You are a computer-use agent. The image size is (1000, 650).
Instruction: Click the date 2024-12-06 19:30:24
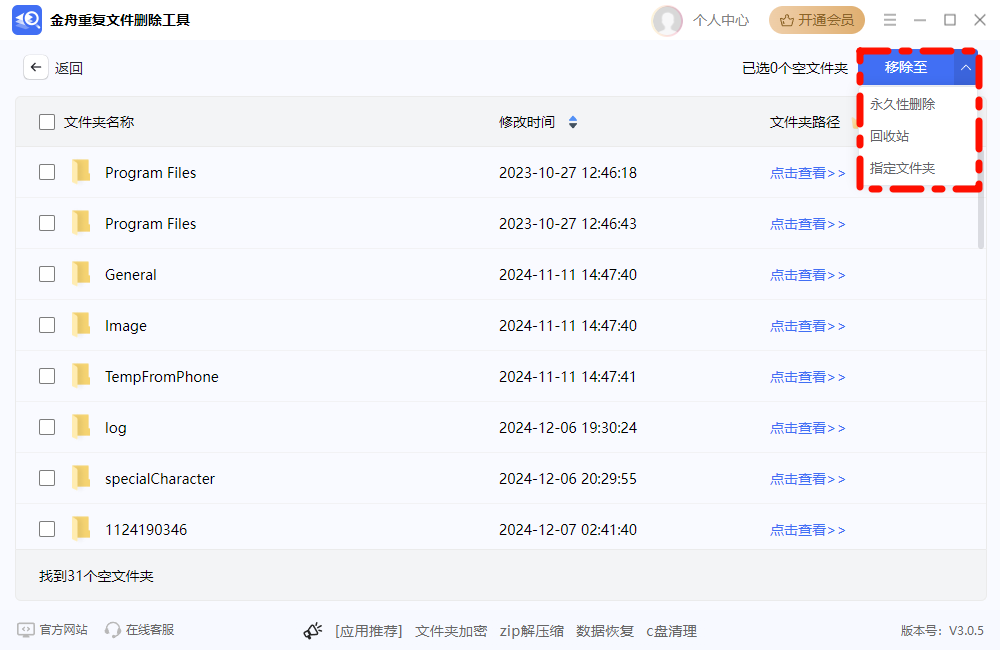click(x=568, y=427)
